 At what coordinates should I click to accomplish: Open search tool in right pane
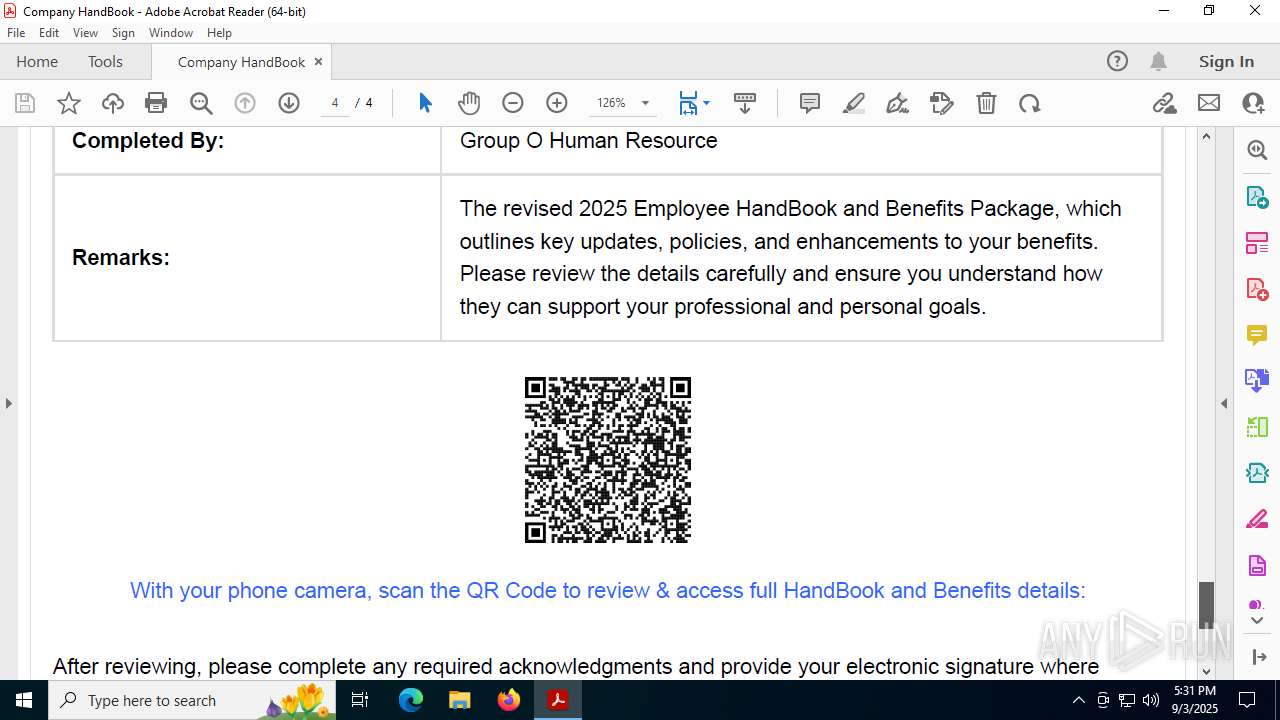(x=1257, y=150)
